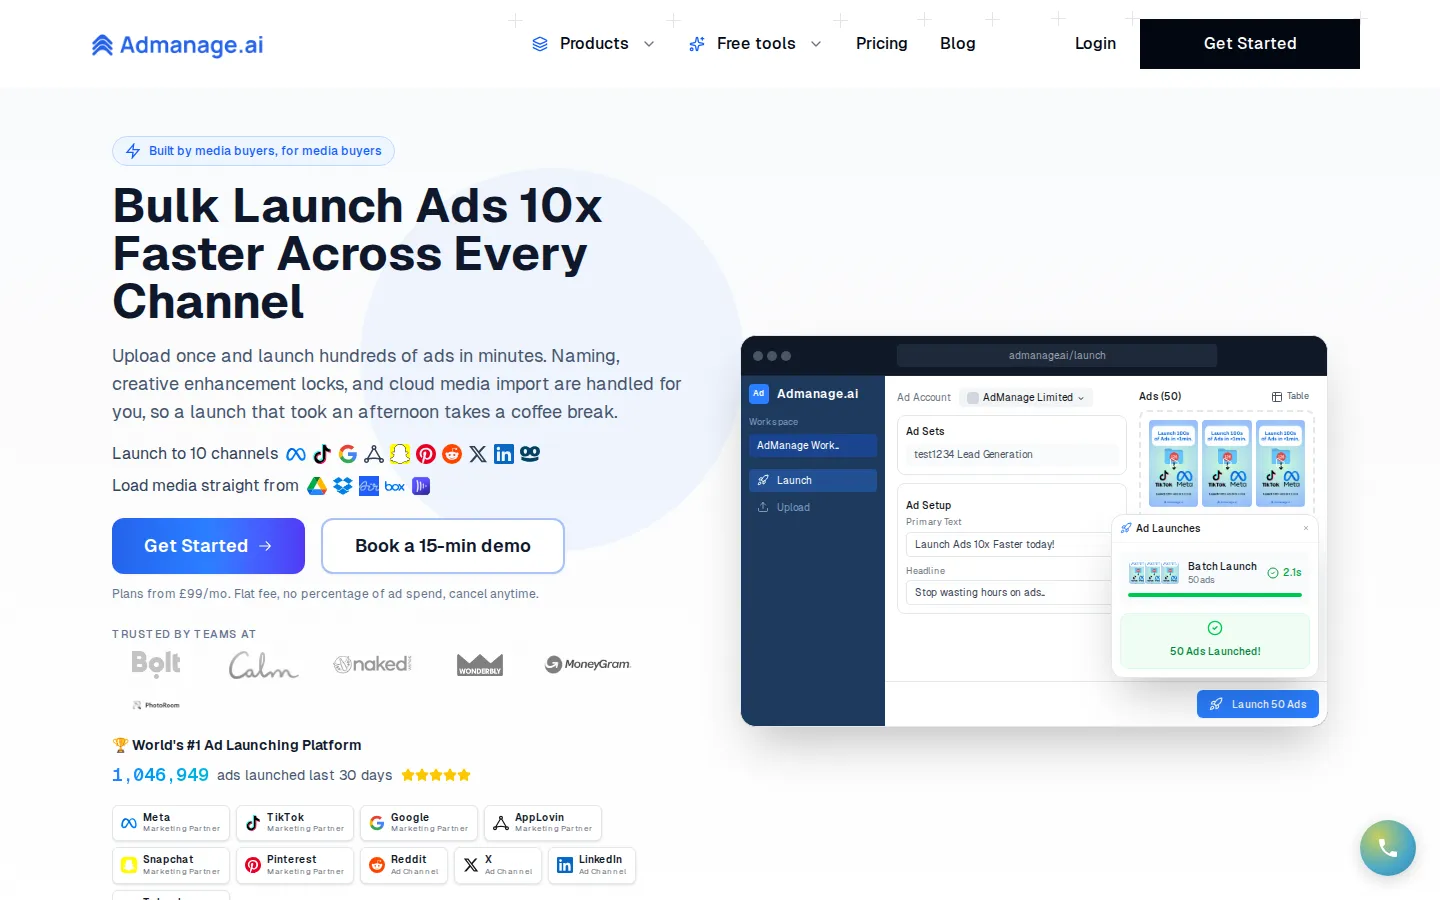Click the Primary Text input field
1440x900 pixels.
1010,544
